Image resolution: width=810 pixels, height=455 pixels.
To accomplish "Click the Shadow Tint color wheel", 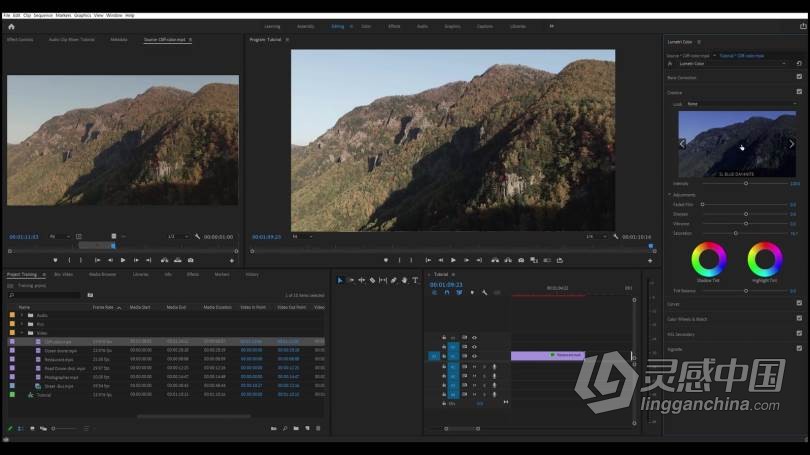I will point(709,259).
